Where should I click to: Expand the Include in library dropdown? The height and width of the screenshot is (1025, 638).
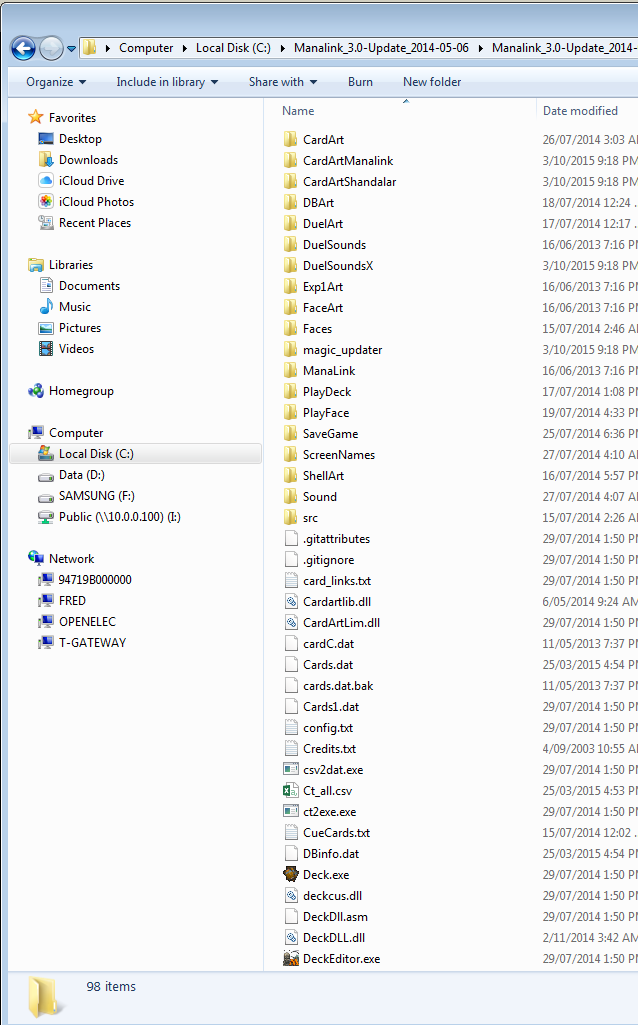167,82
